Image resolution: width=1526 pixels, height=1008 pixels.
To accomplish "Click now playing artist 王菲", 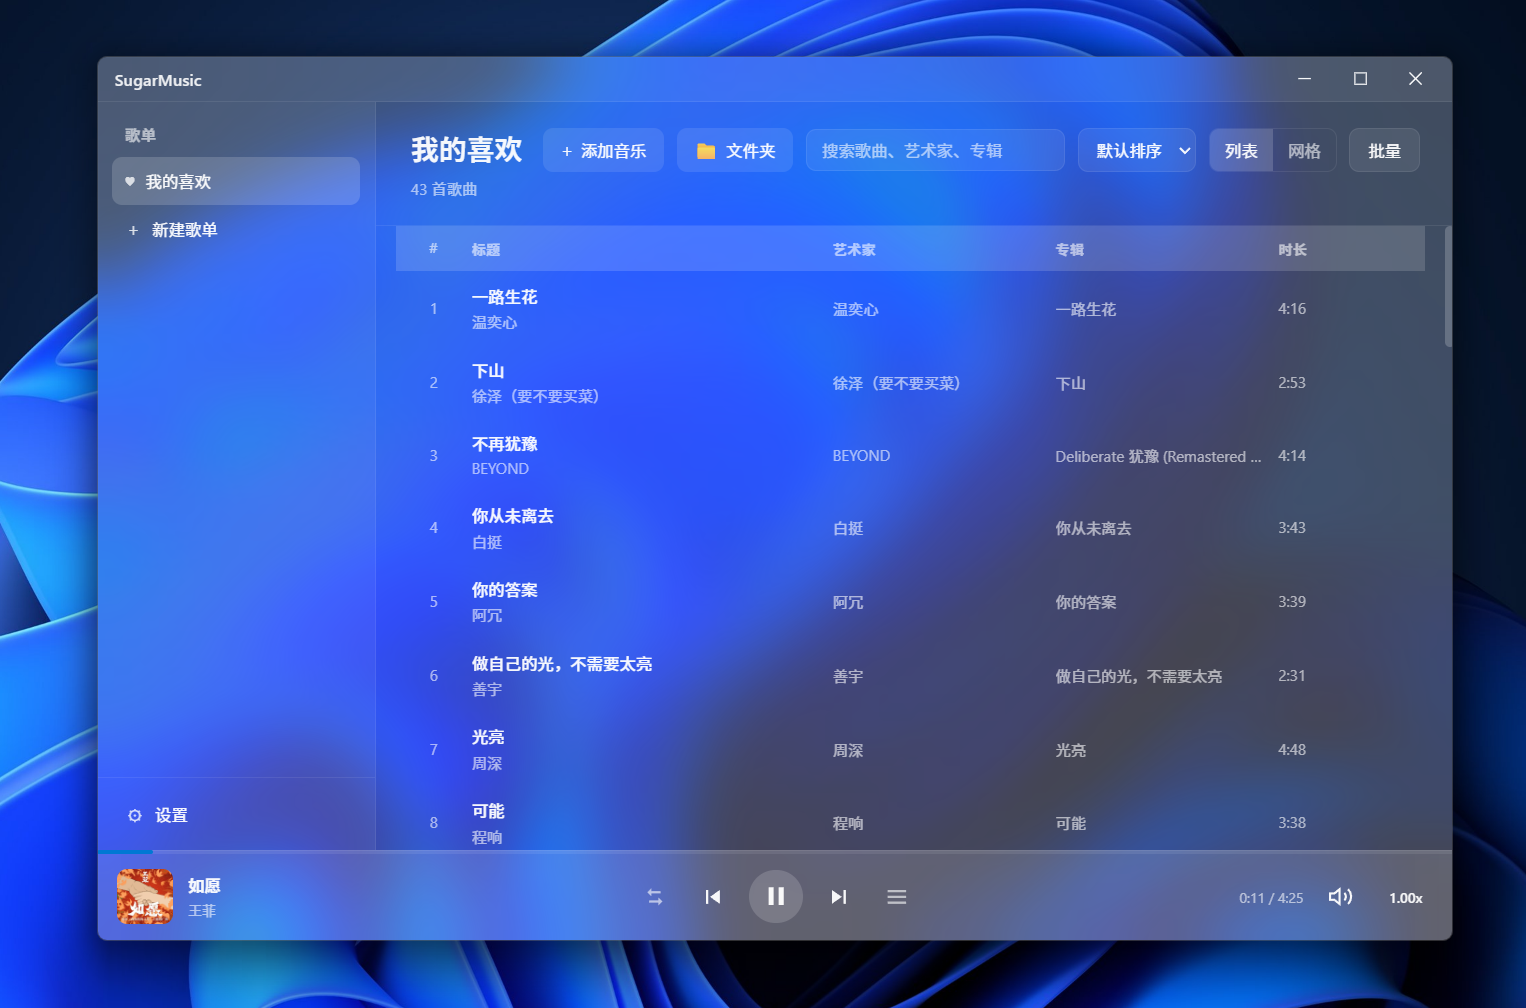I will (202, 911).
